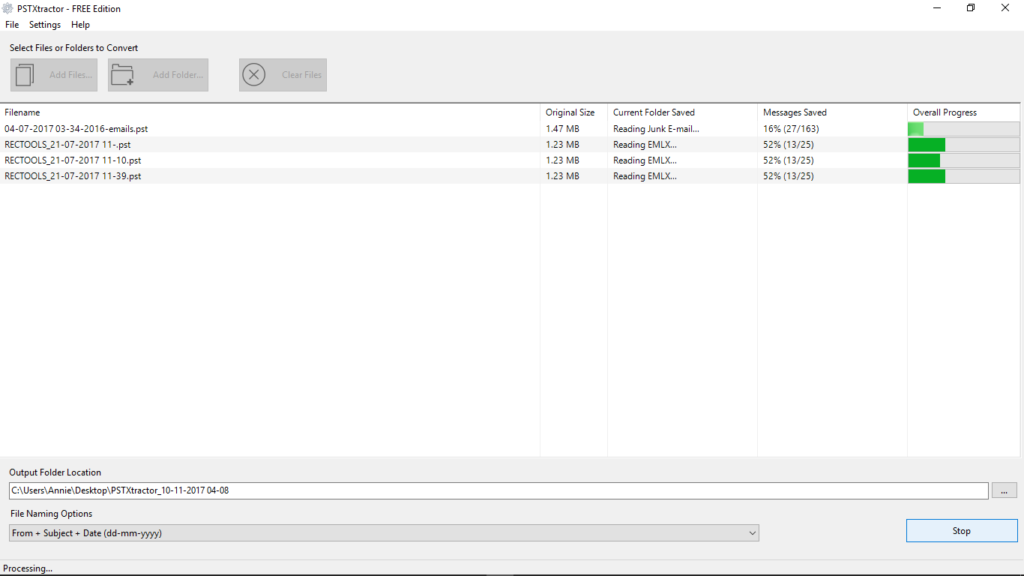Sort by the Original Size column header
Screen dimensions: 1024x576
(x=573, y=112)
